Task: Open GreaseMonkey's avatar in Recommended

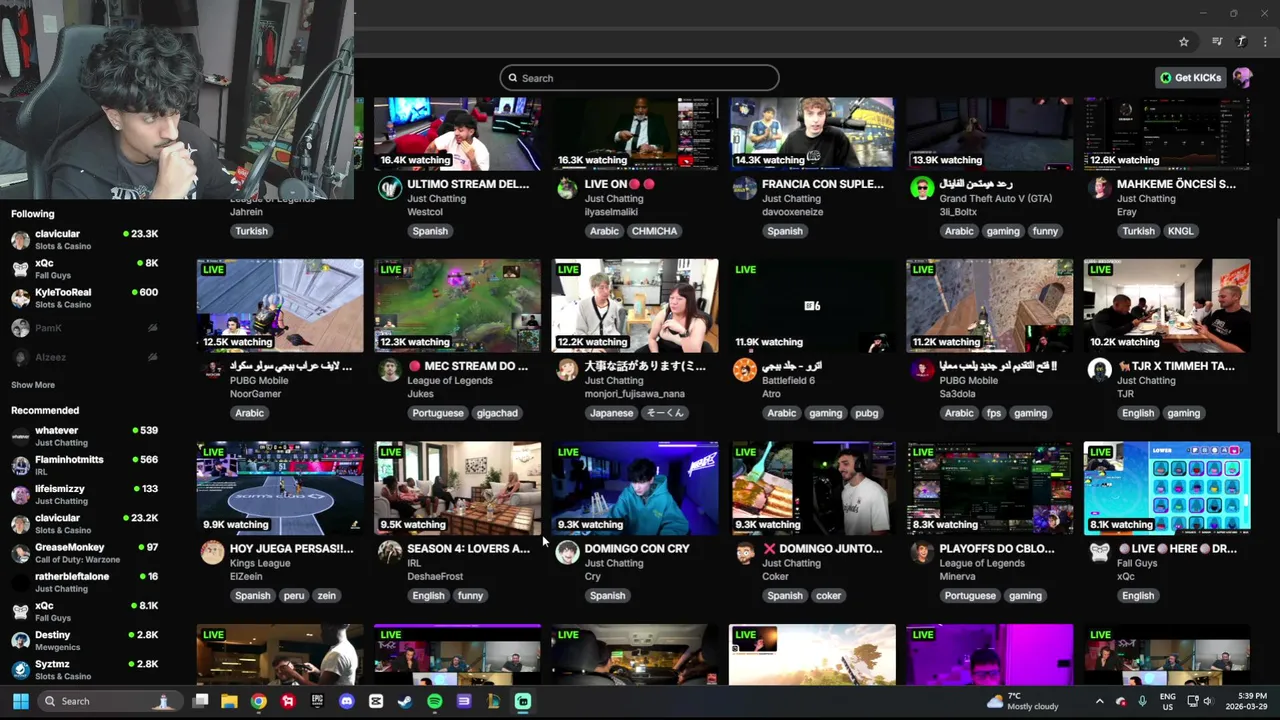Action: click(x=20, y=553)
